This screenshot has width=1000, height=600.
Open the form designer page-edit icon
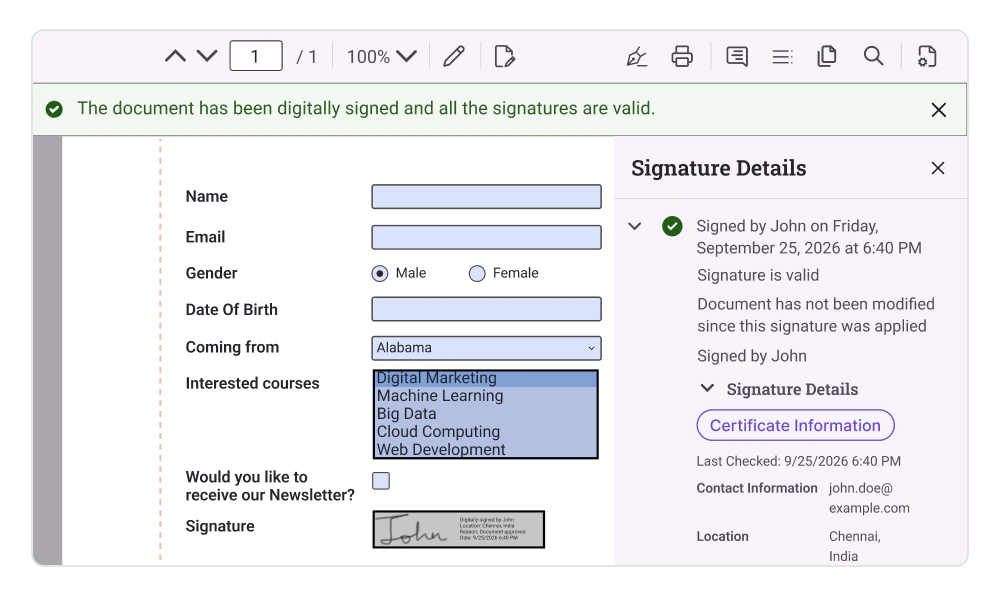(x=504, y=56)
